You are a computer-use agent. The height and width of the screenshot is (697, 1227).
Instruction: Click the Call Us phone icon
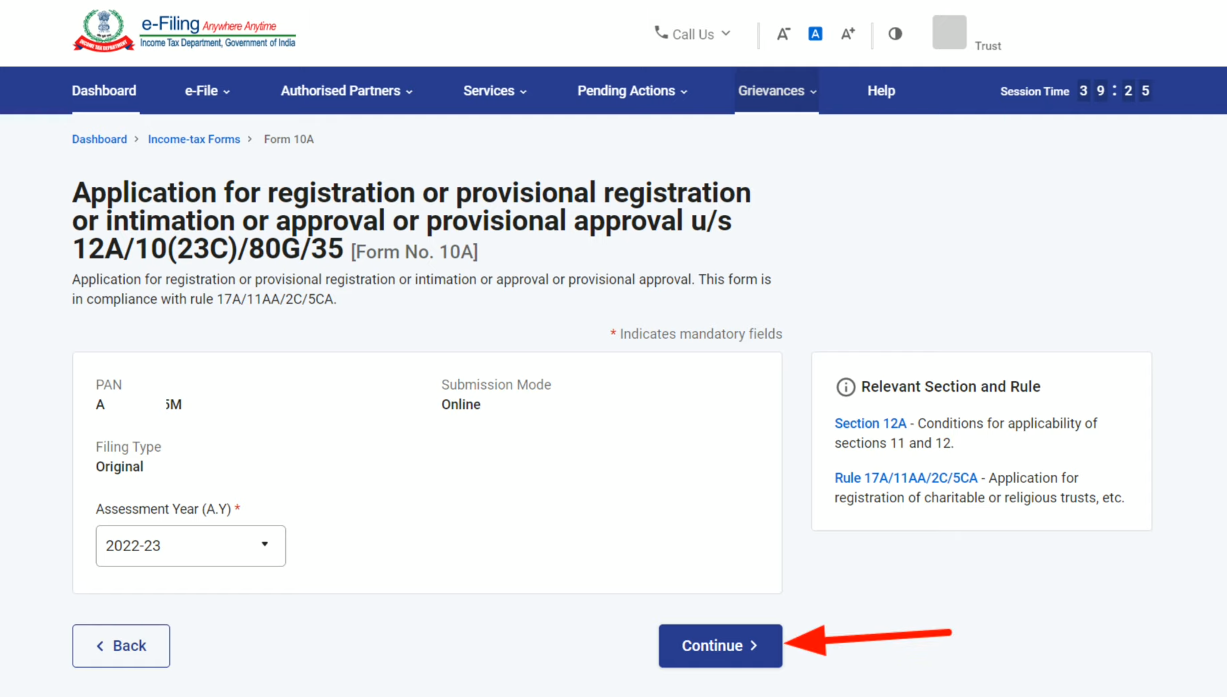pos(661,33)
